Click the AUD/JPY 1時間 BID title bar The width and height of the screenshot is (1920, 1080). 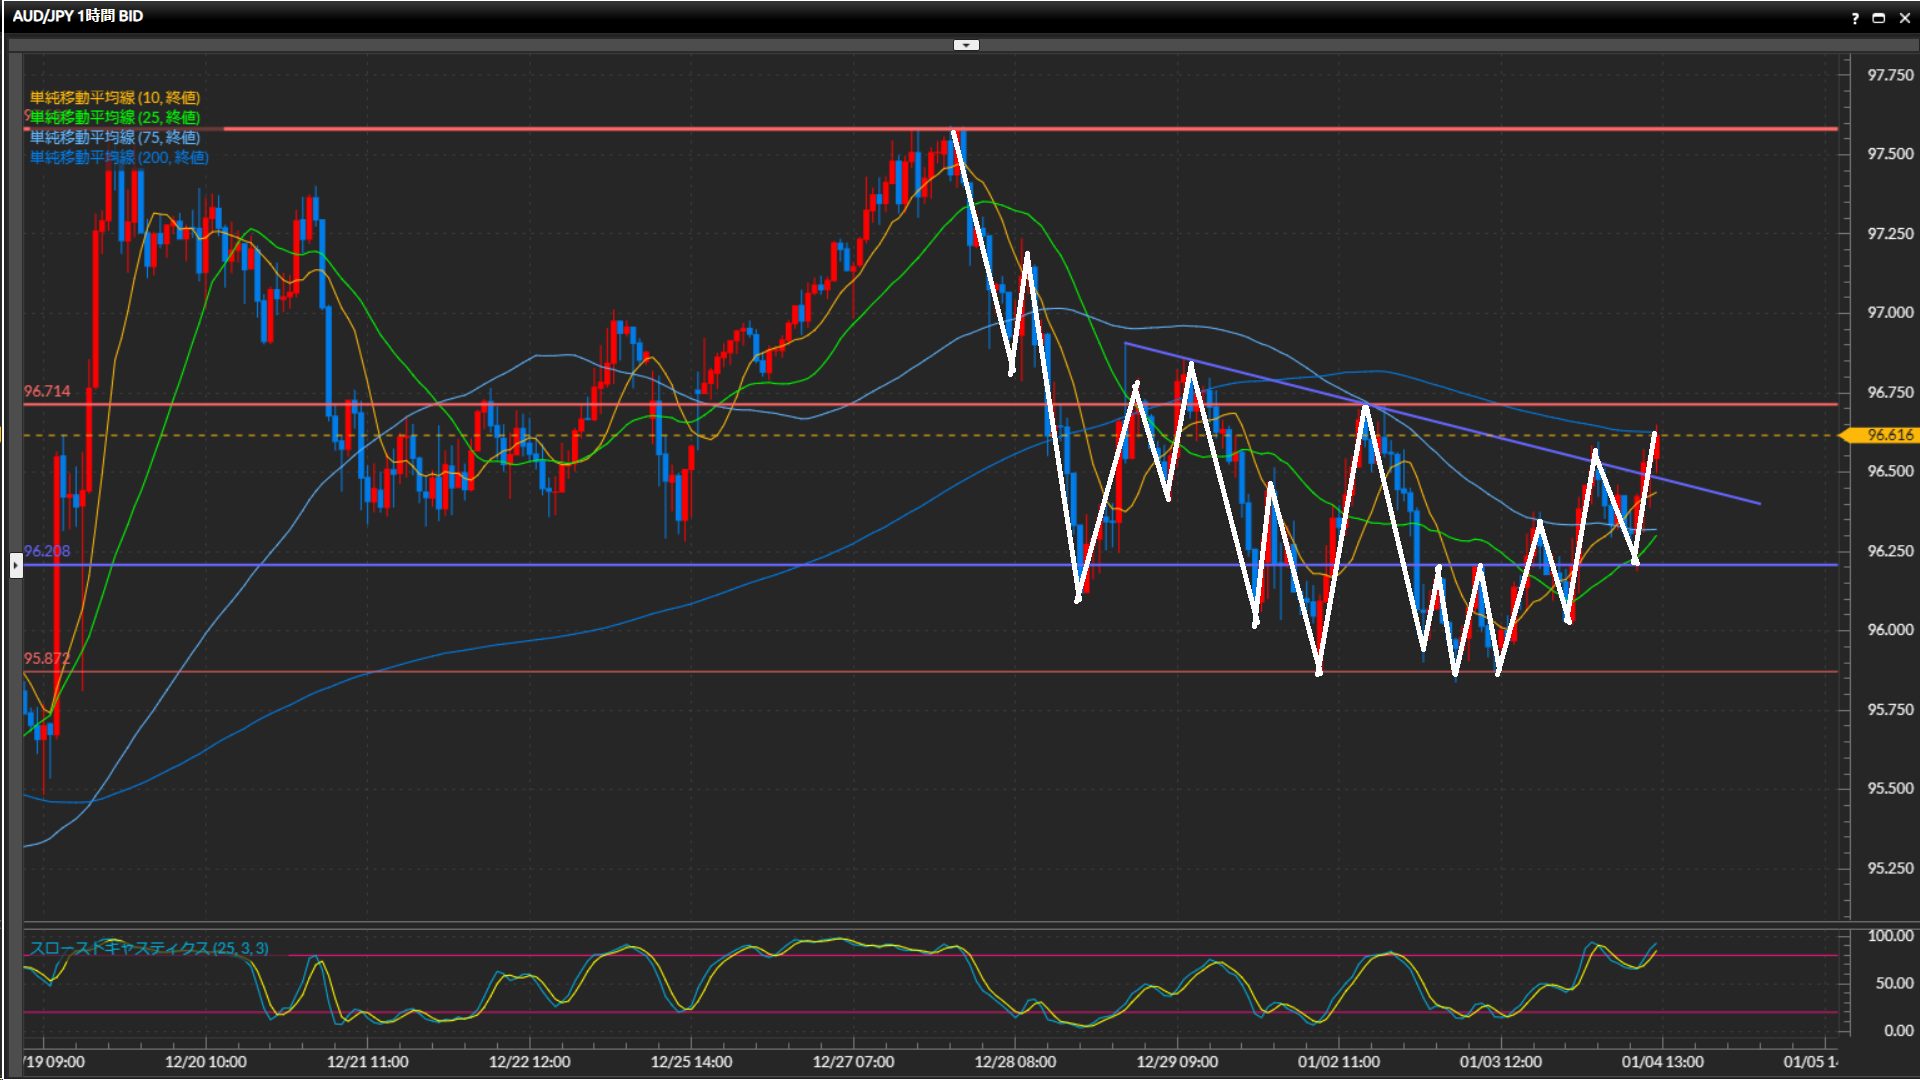(78, 16)
